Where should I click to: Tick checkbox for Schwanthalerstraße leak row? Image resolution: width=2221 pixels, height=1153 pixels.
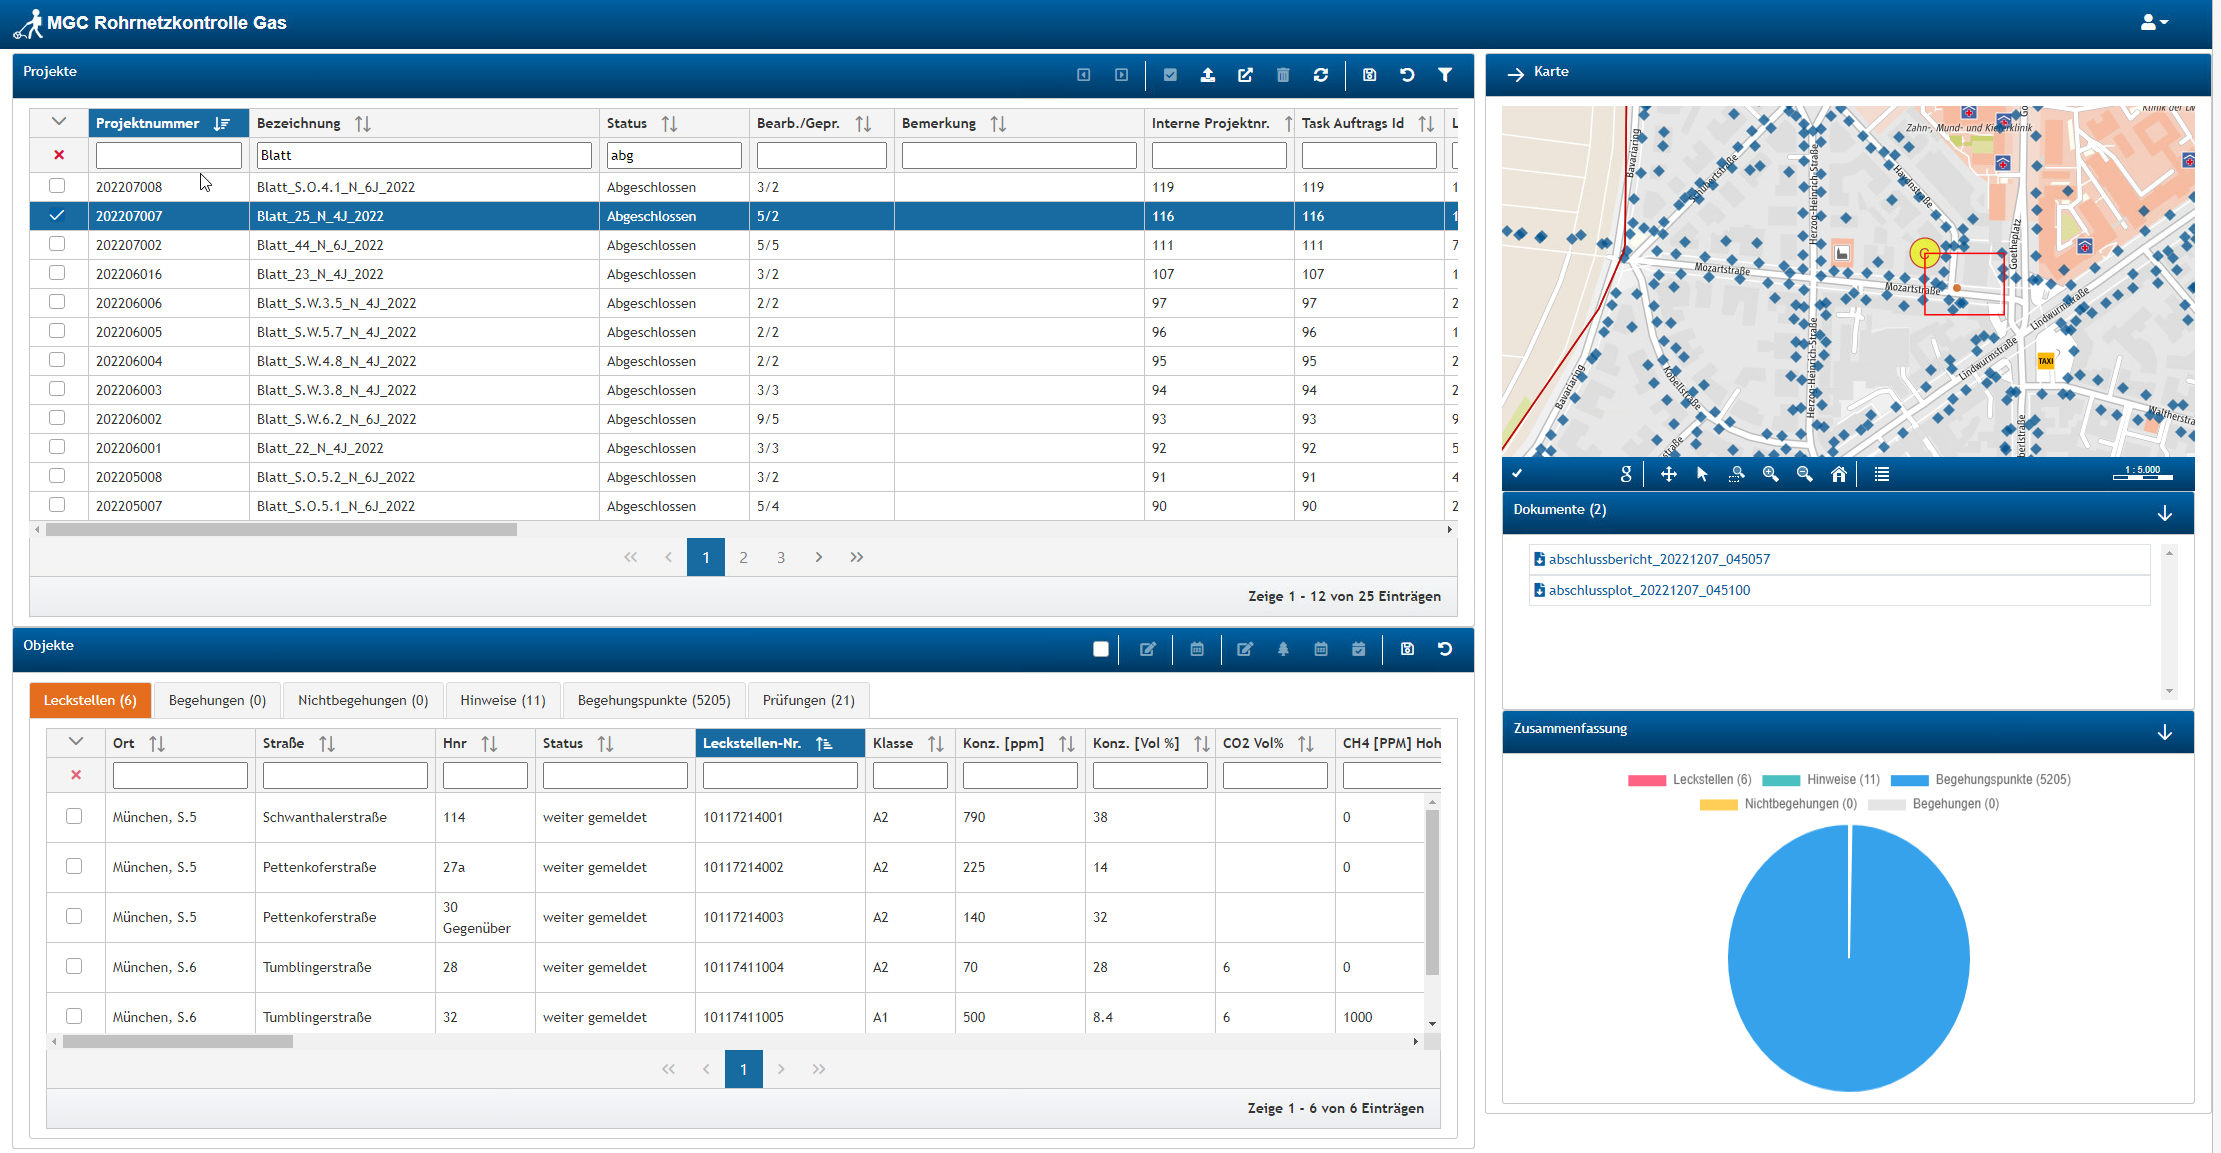[x=74, y=816]
